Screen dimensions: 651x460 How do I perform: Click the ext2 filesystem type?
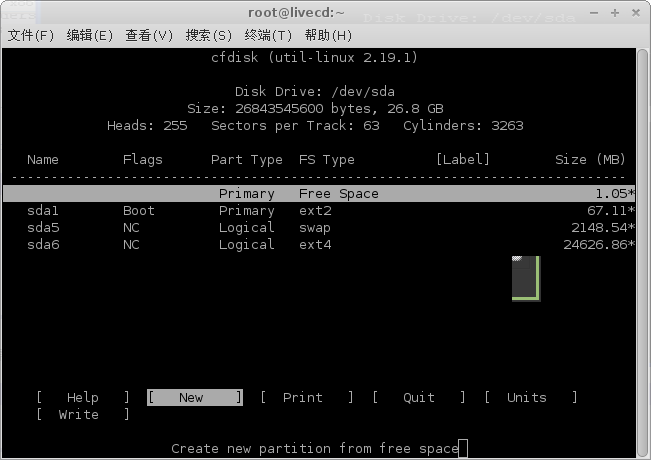315,211
